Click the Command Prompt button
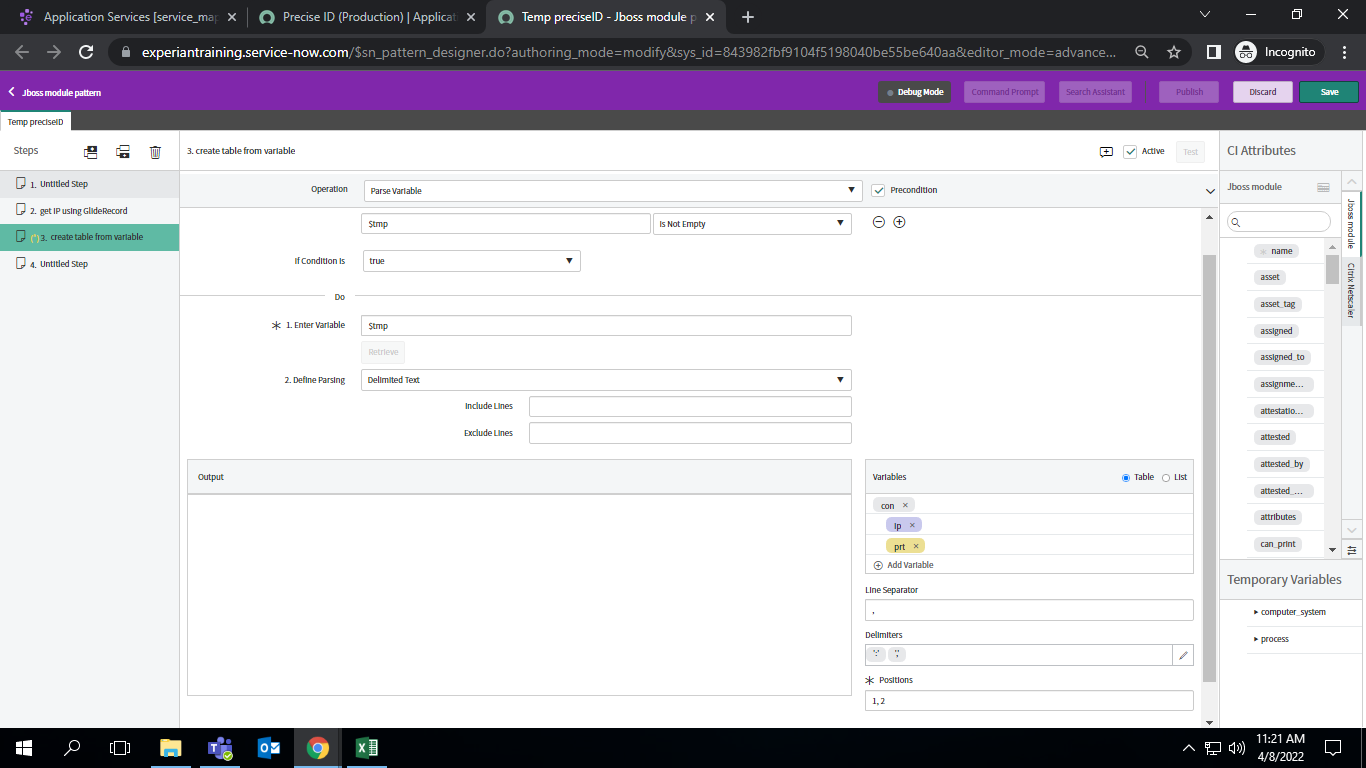The width and height of the screenshot is (1366, 768). [1005, 92]
